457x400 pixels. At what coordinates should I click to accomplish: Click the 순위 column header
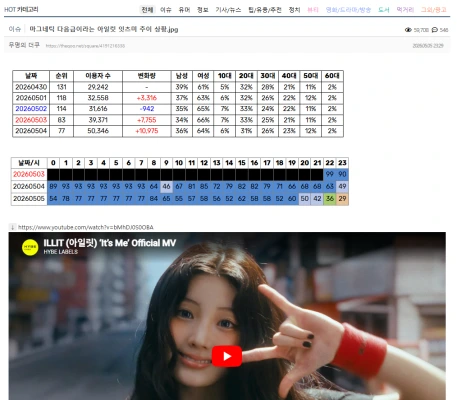62,76
